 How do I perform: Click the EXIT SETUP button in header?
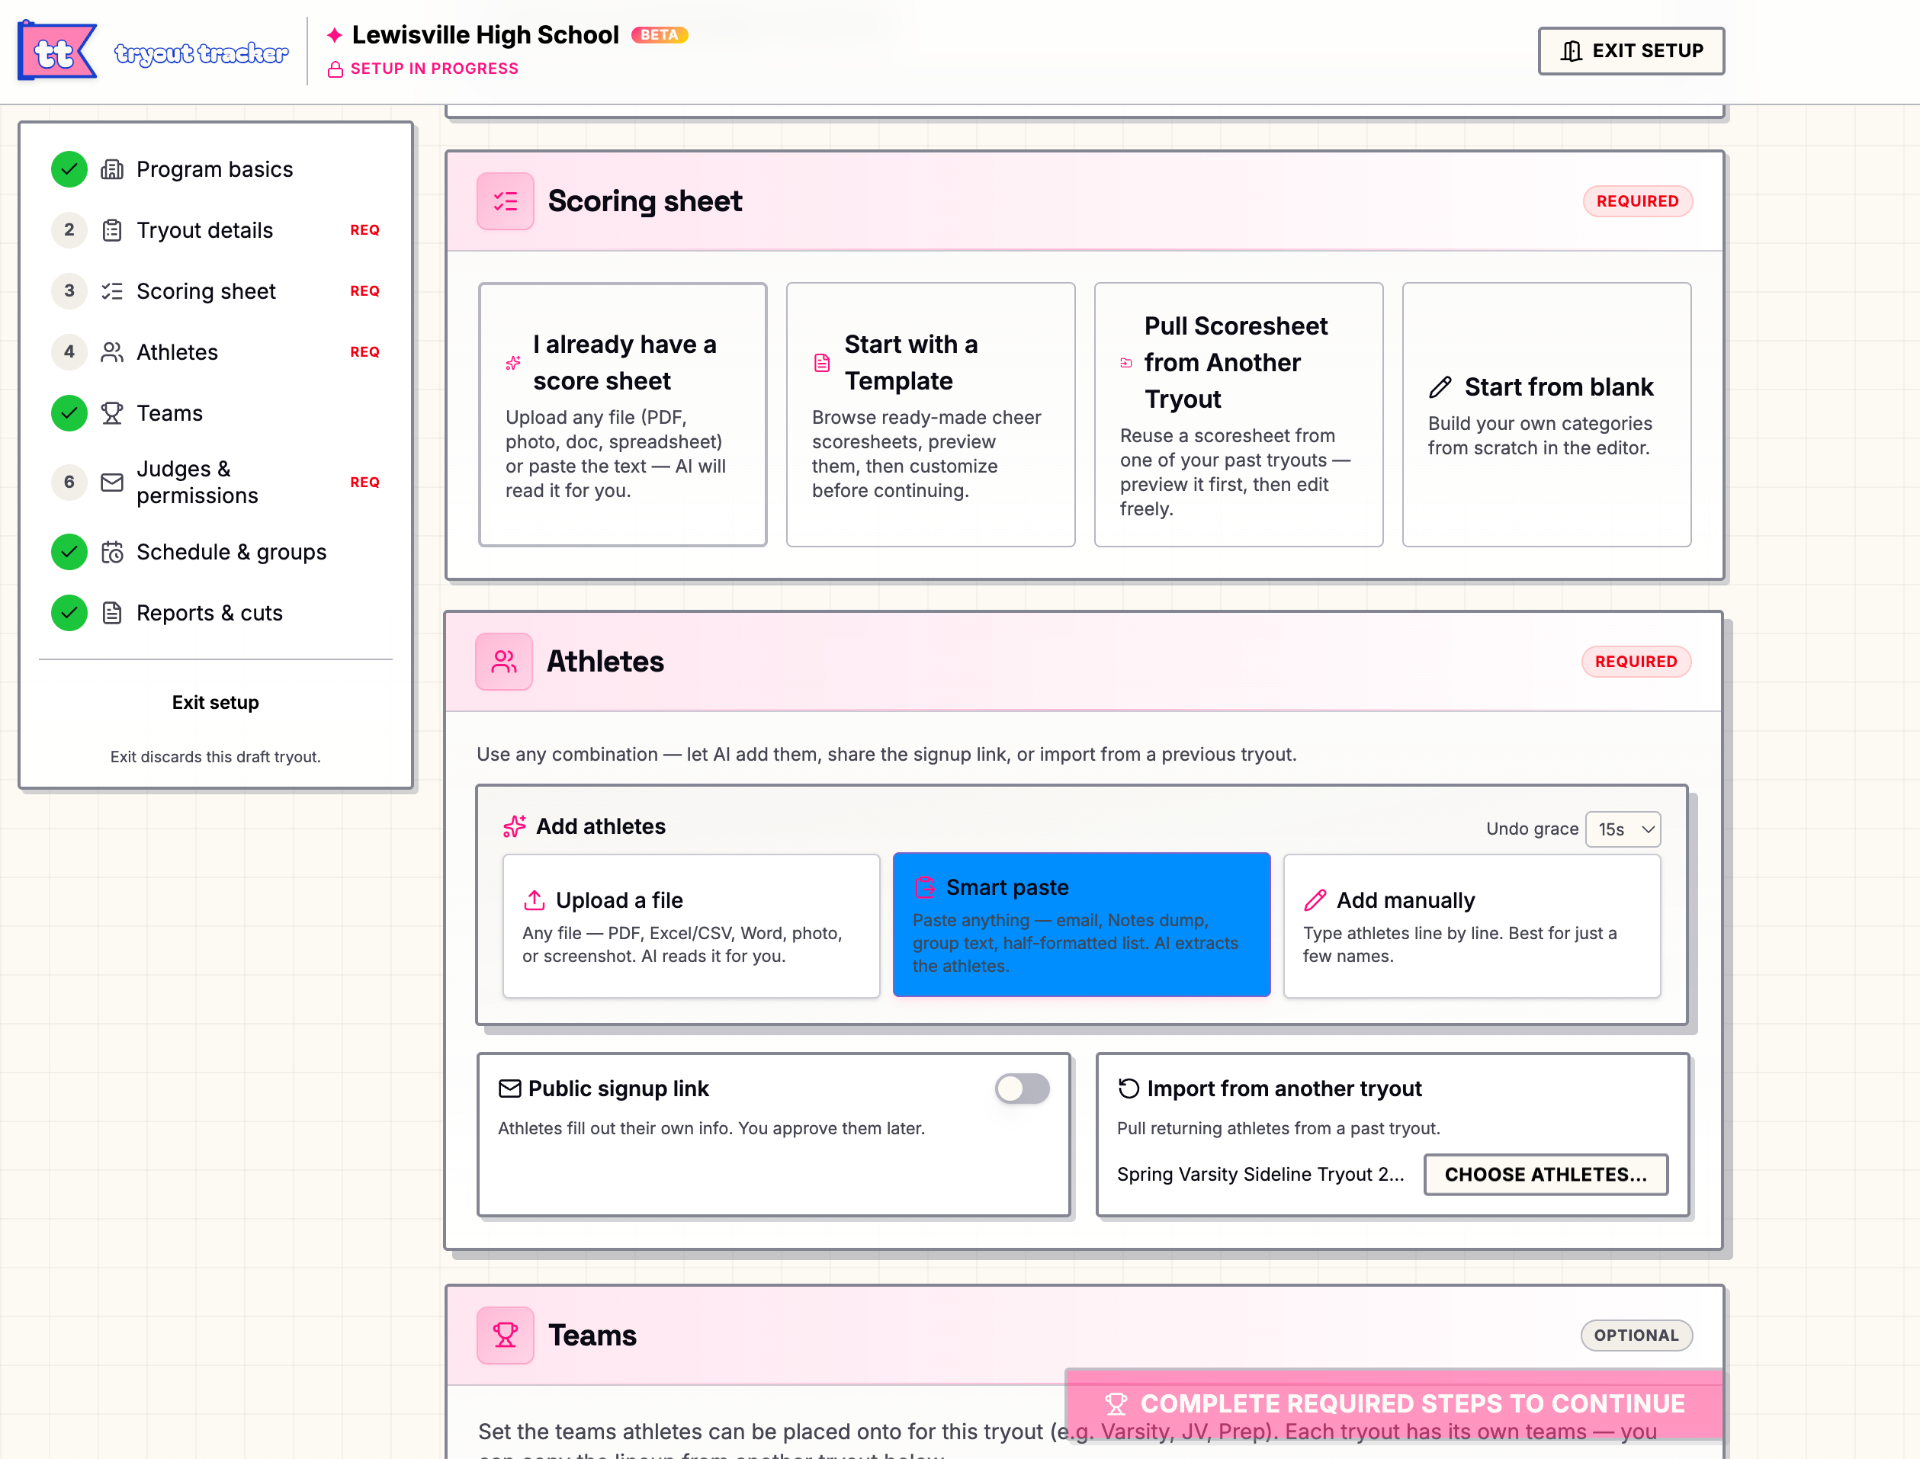[1631, 51]
